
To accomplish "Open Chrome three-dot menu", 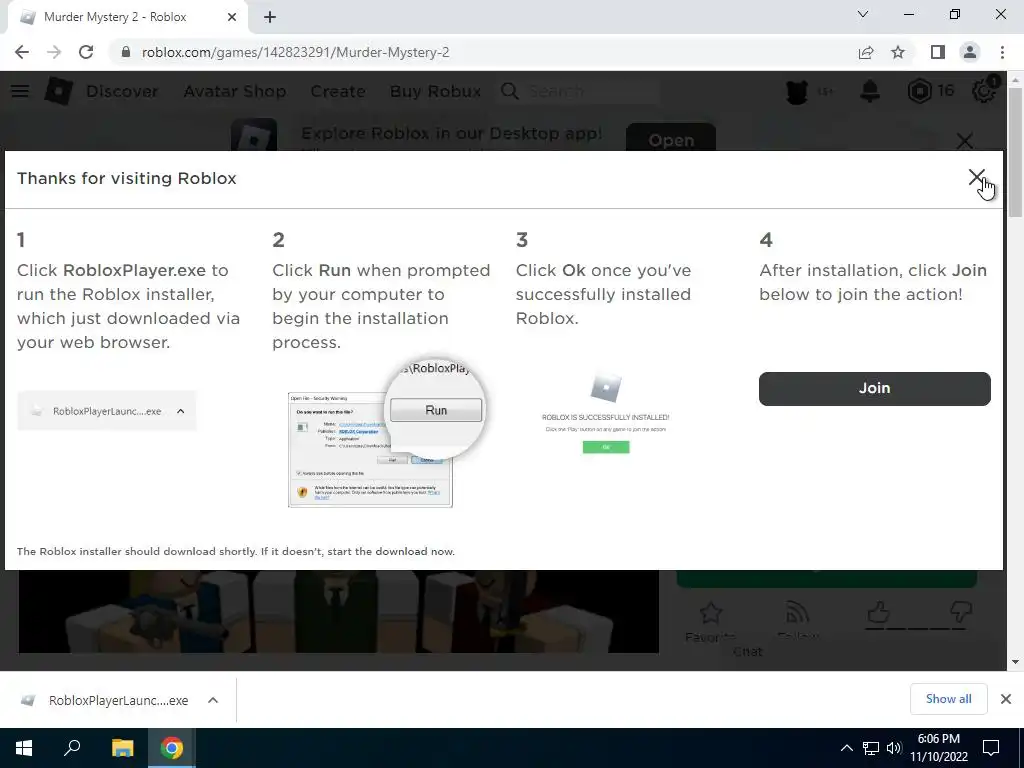I will [x=1002, y=52].
